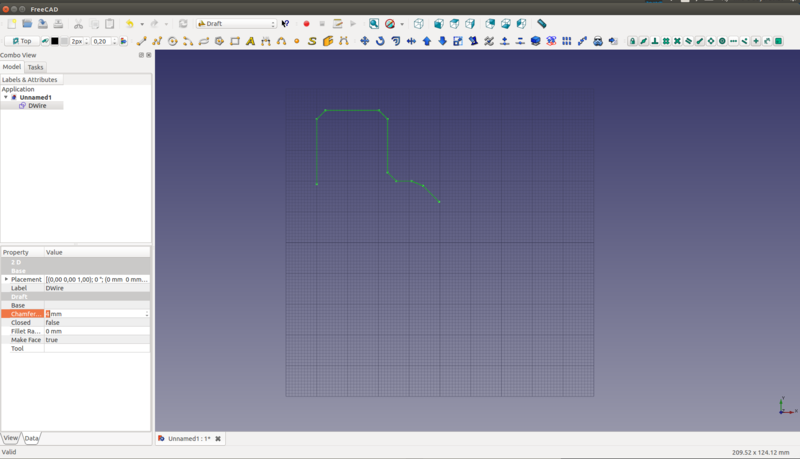The image size is (800, 459).
Task: Collapse the Unnamed1 document tree
Action: point(5,97)
